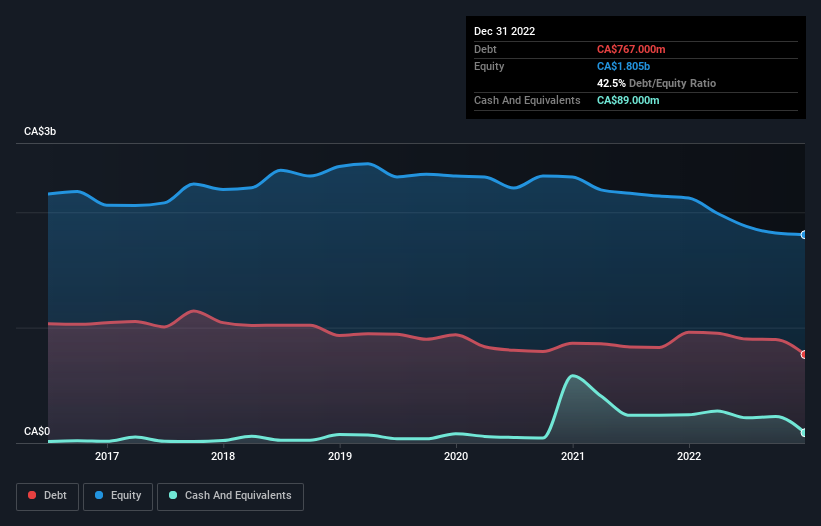Click the teal Cash endpoint marker
This screenshot has height=526, width=821.
click(x=804, y=433)
